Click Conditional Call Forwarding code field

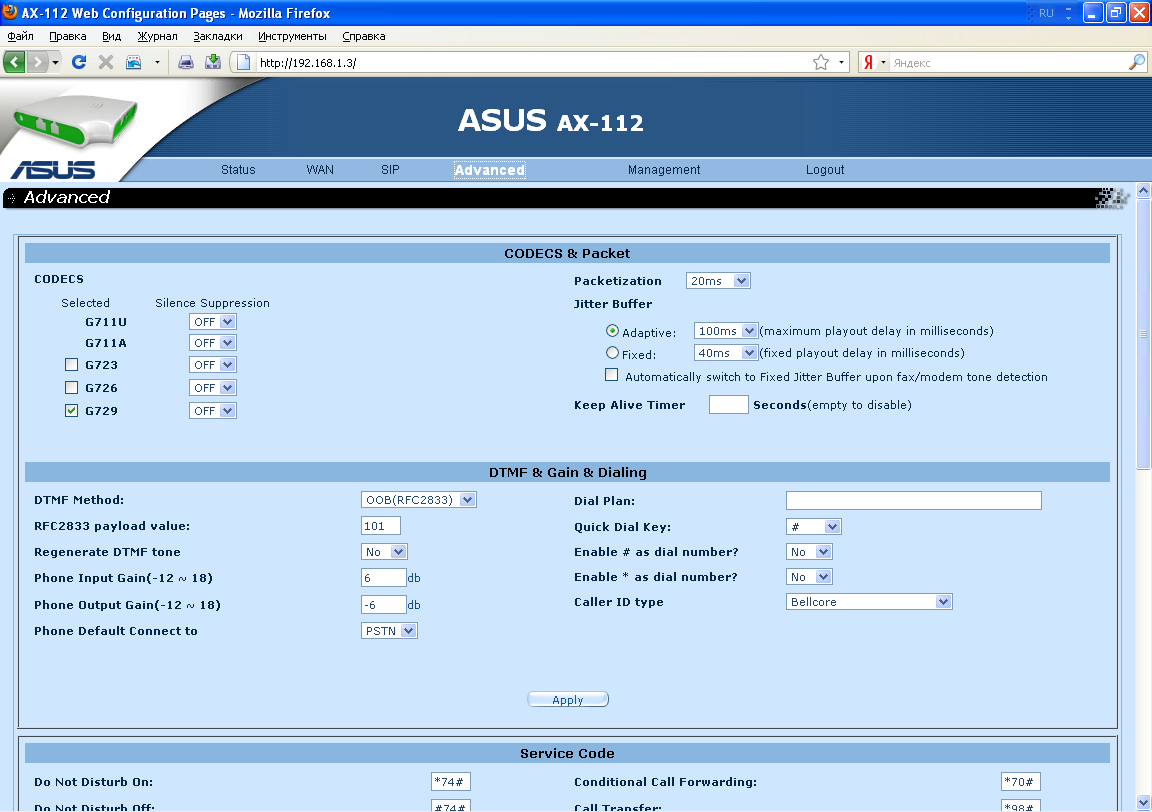point(1020,782)
